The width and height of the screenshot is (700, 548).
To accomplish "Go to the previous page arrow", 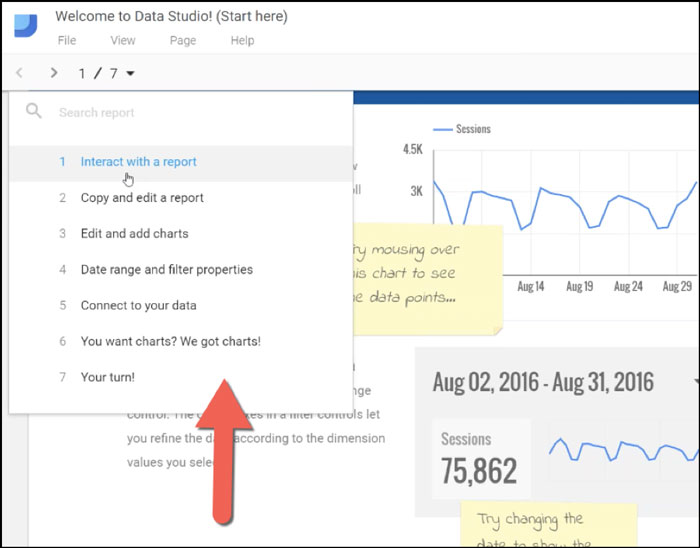I will [19, 73].
